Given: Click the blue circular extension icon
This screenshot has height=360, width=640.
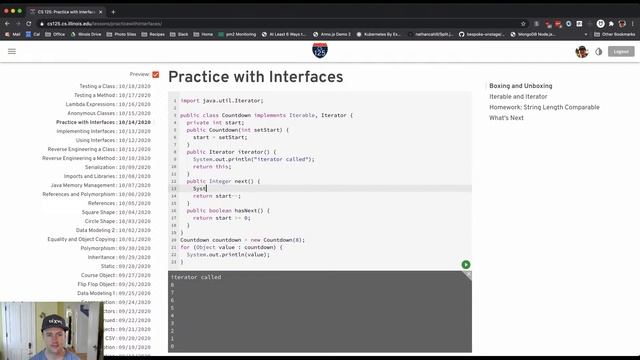Looking at the screenshot, I should 569,24.
